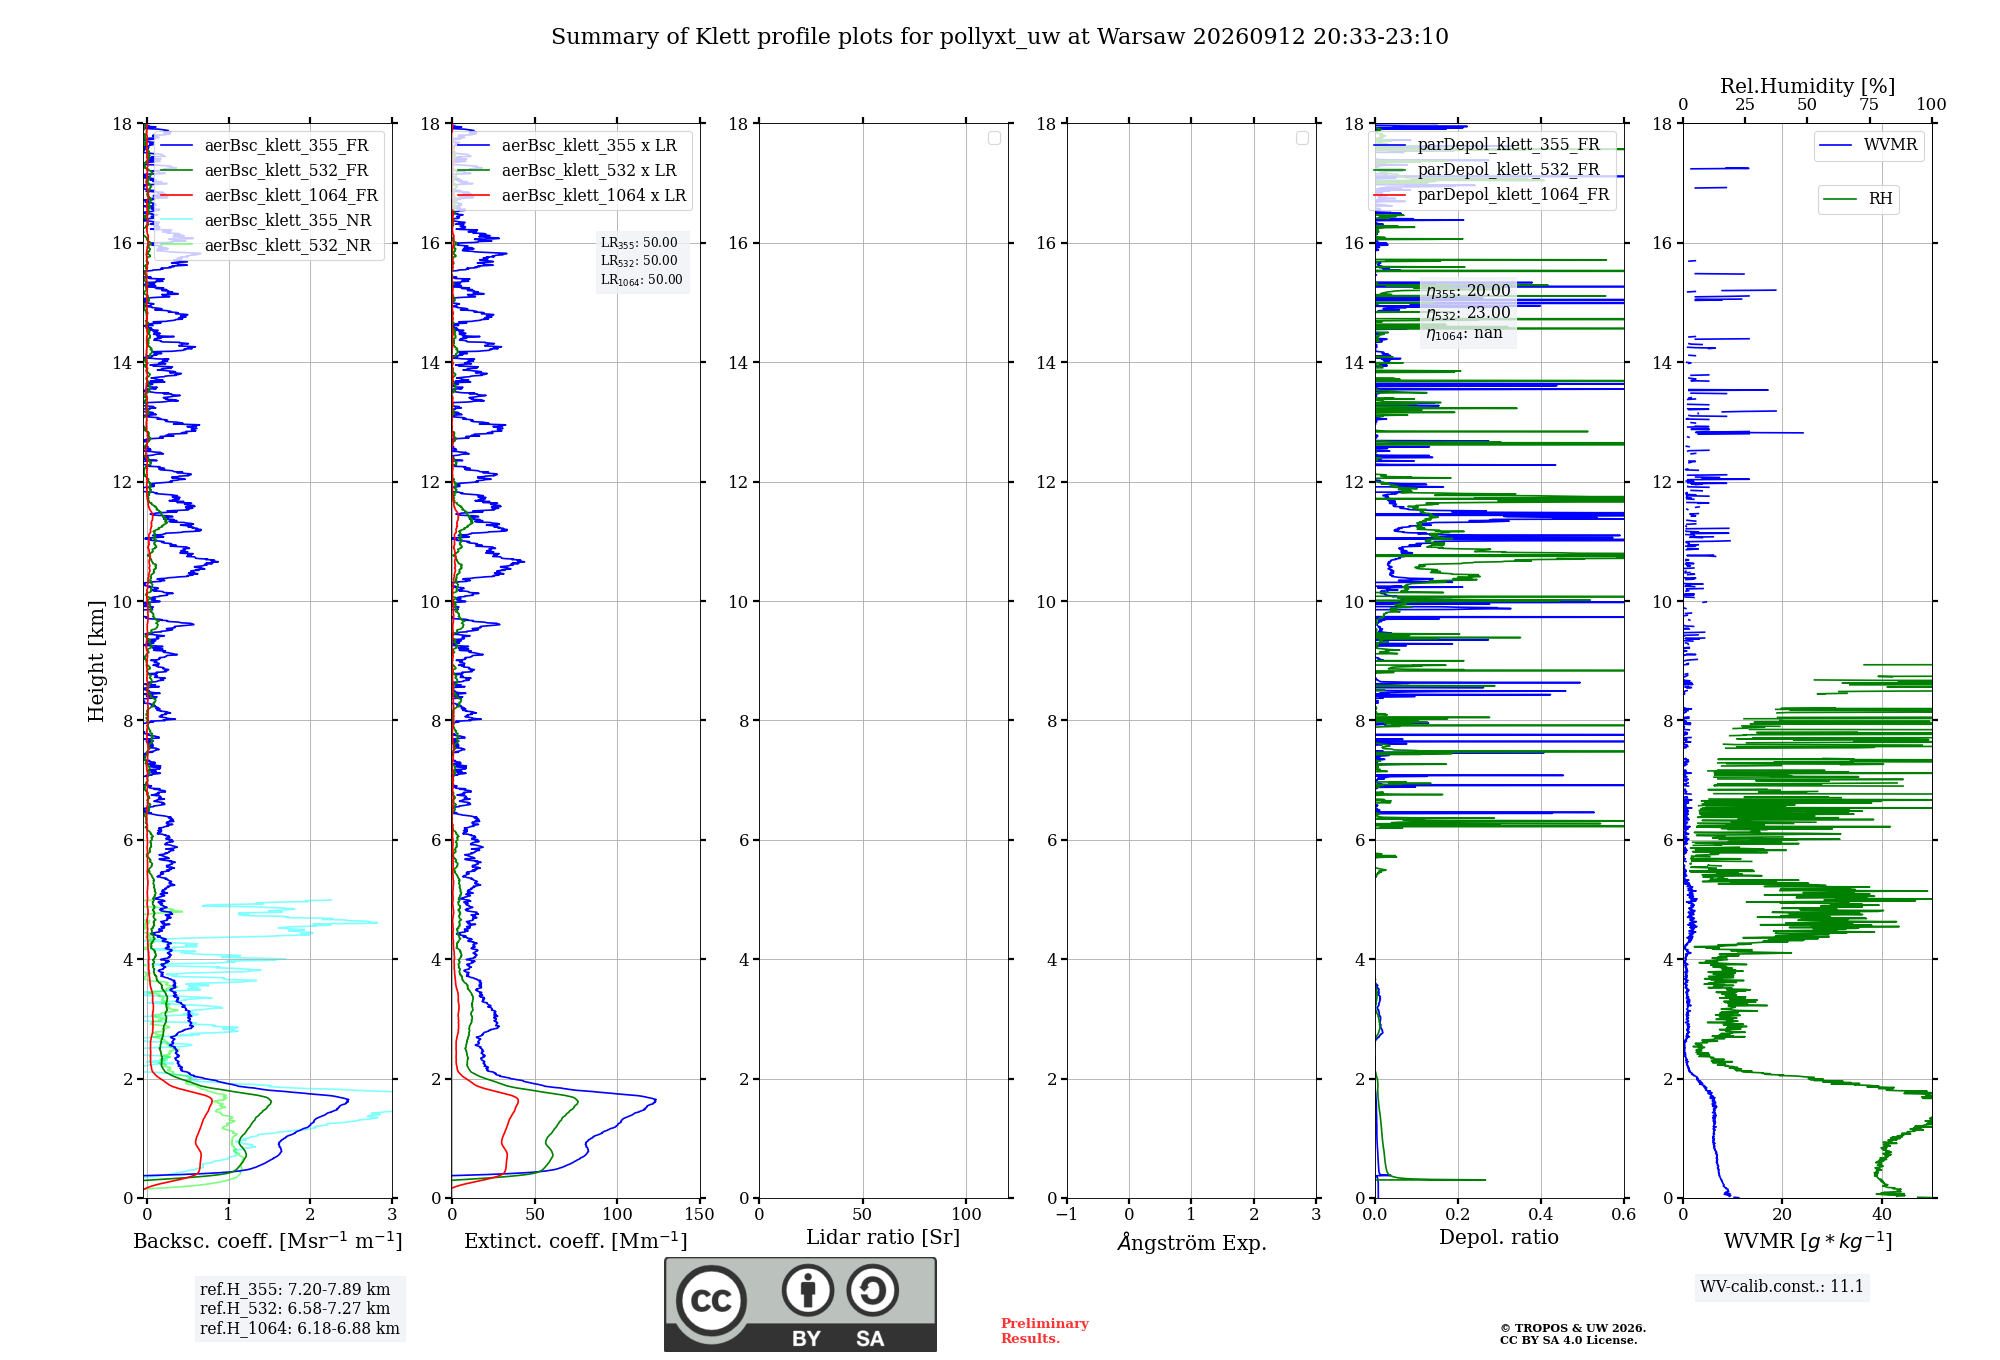Click the WV-calib.const.: 11.1 text
The image size is (2000, 1360).
point(1782,1287)
